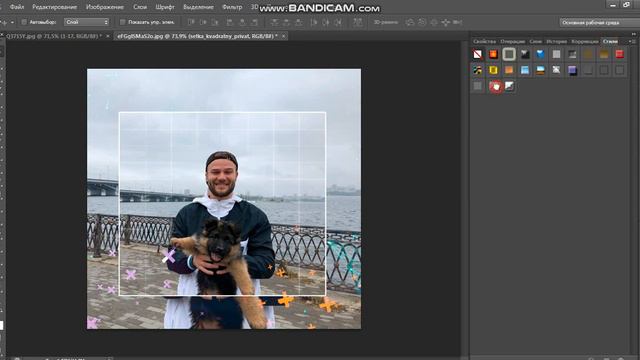Viewport: 640px width, 360px height.
Task: Apply the red glossy style swatch in first row
Action: tap(620, 54)
